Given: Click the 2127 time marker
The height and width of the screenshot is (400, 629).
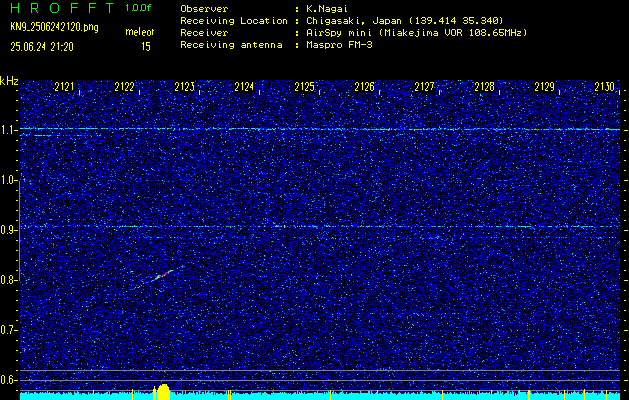Looking at the screenshot, I should (424, 87).
